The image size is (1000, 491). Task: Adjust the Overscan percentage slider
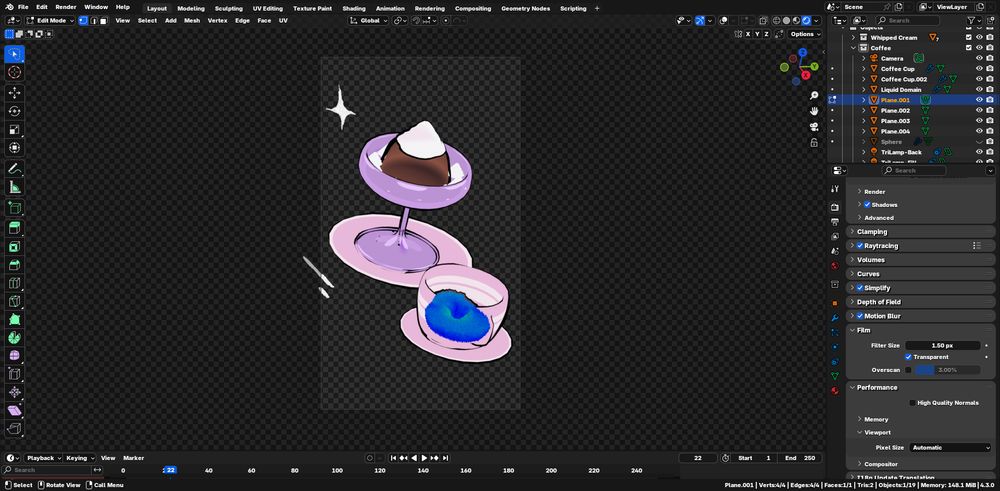(x=948, y=370)
